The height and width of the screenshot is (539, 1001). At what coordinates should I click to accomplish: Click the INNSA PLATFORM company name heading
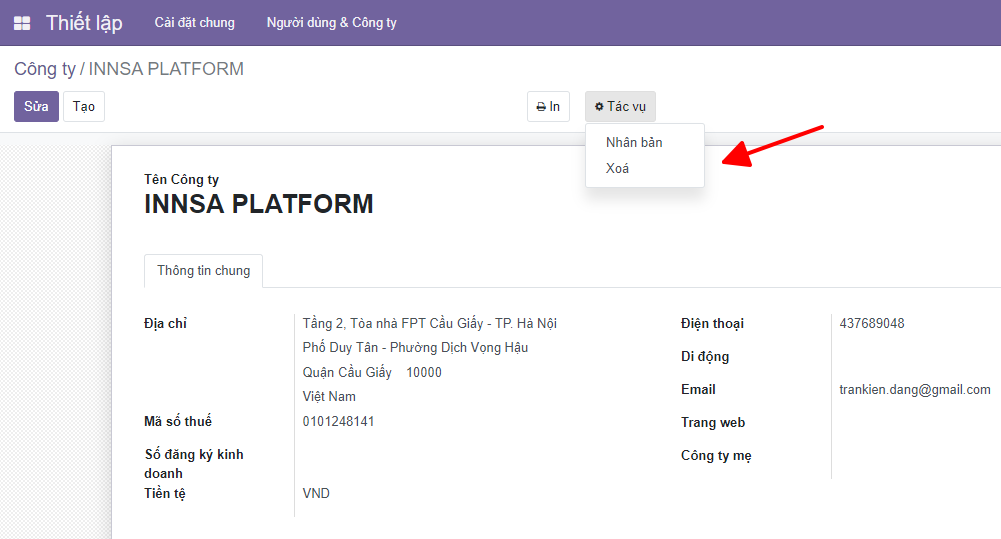(259, 204)
